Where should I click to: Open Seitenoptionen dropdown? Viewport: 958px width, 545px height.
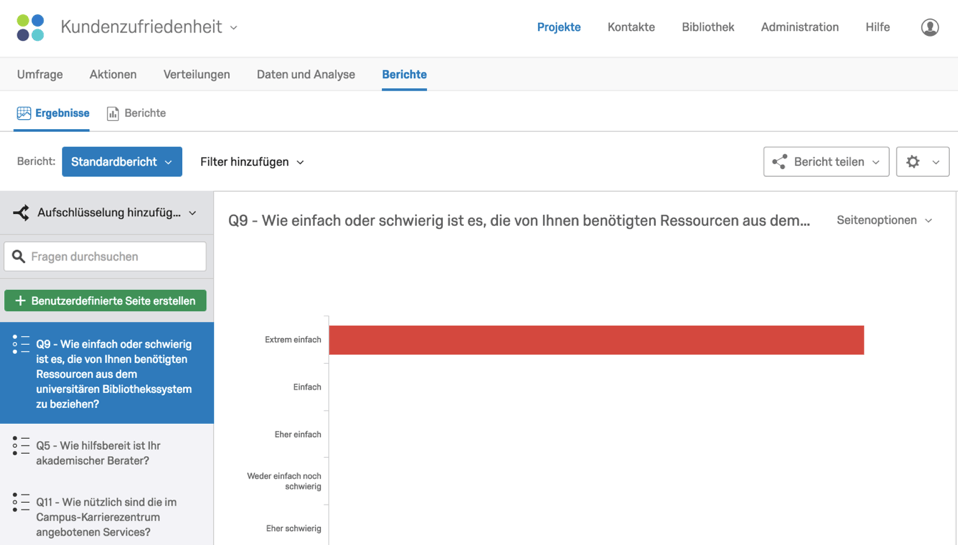[884, 220]
